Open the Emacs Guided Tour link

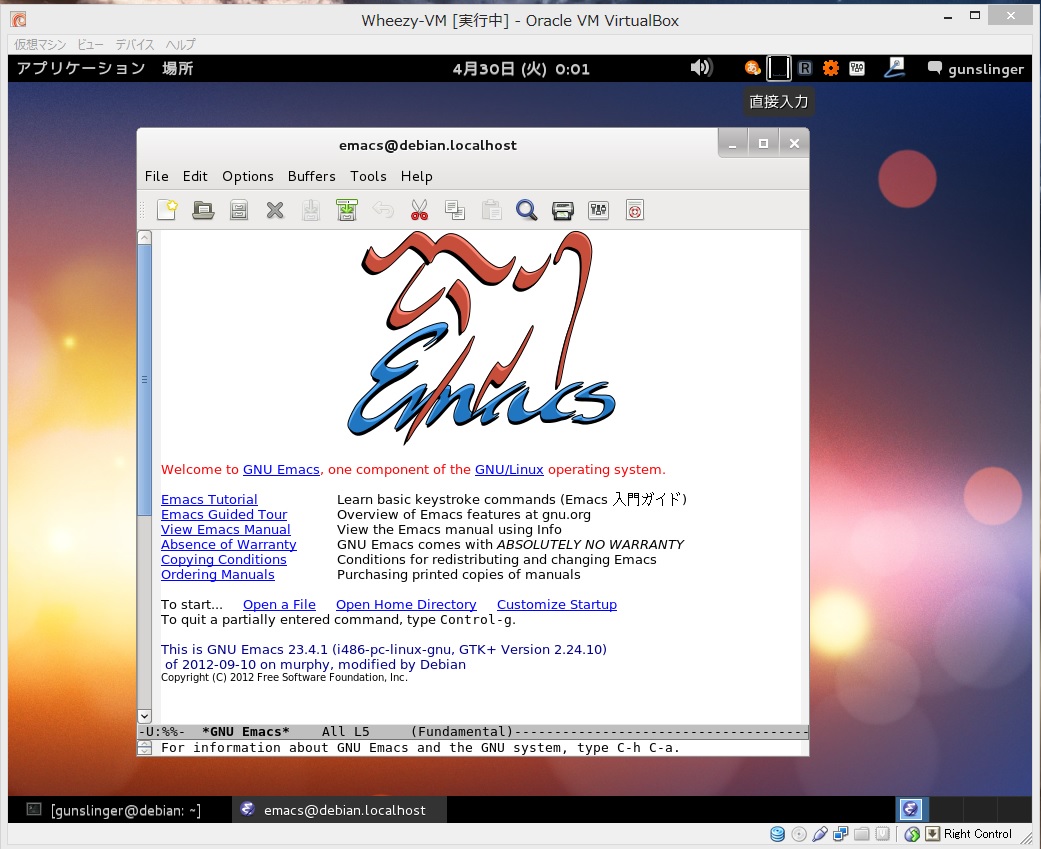pyautogui.click(x=224, y=514)
